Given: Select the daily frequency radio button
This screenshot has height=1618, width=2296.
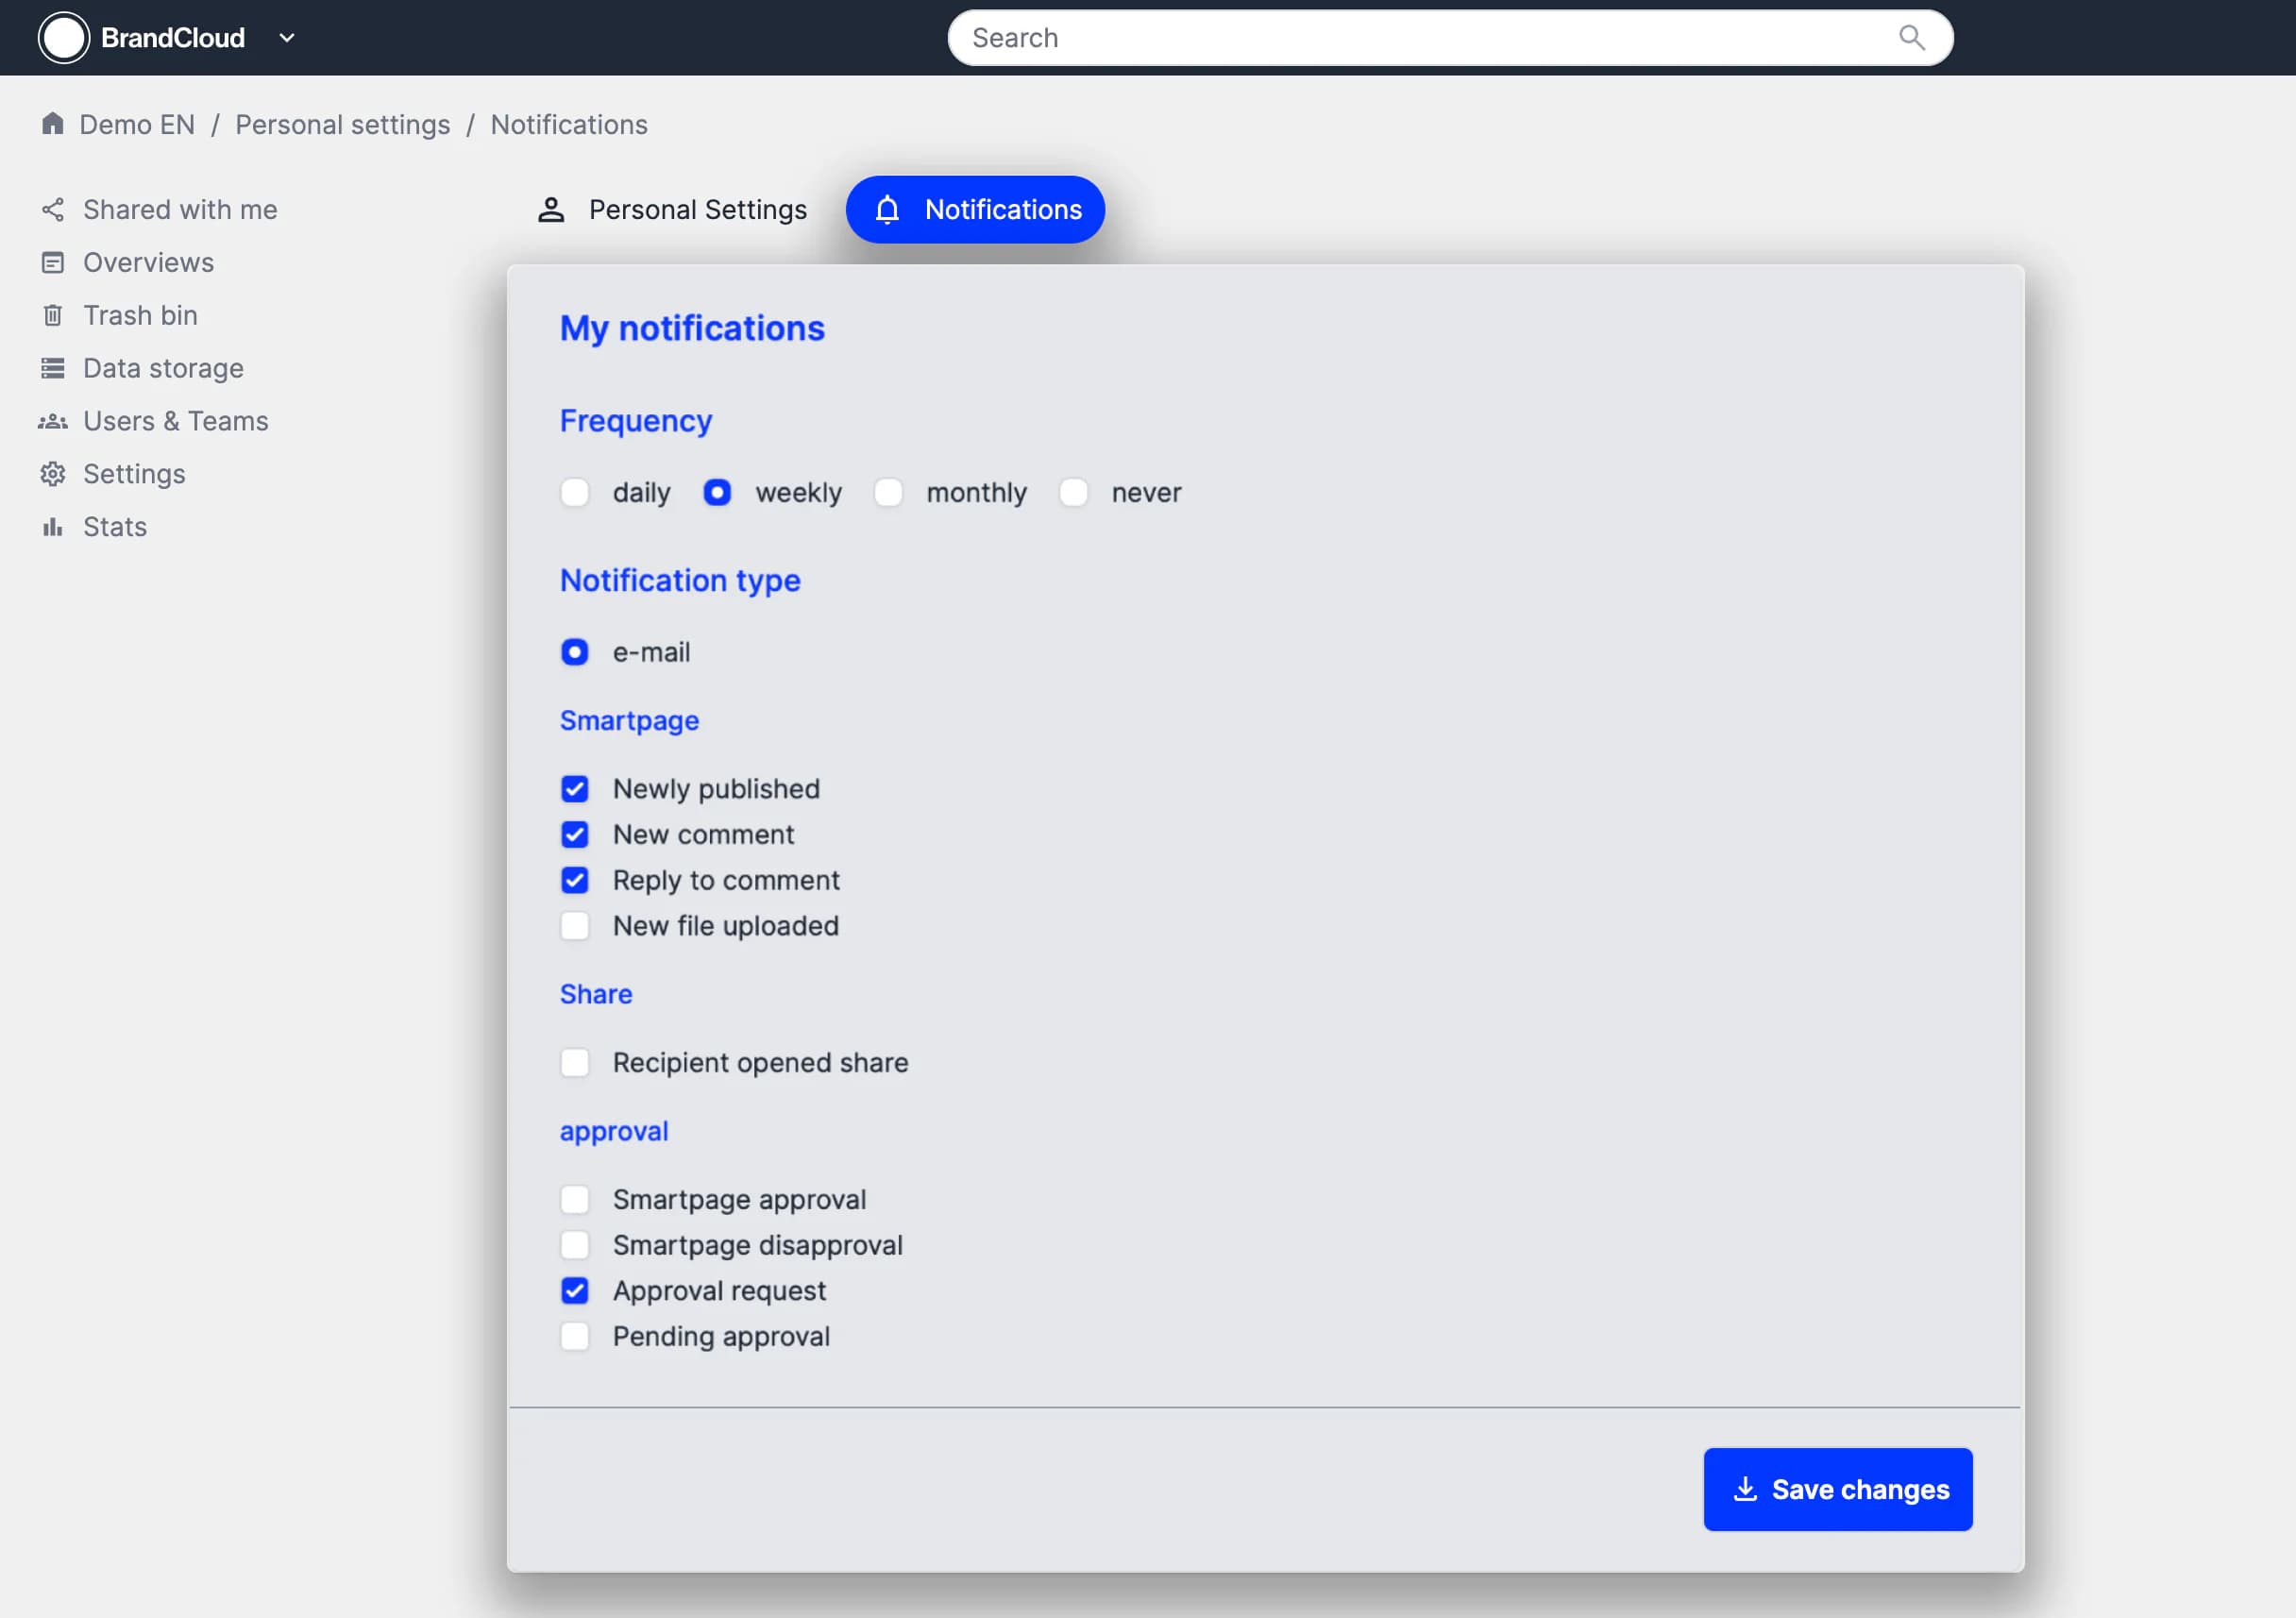Looking at the screenshot, I should point(575,492).
